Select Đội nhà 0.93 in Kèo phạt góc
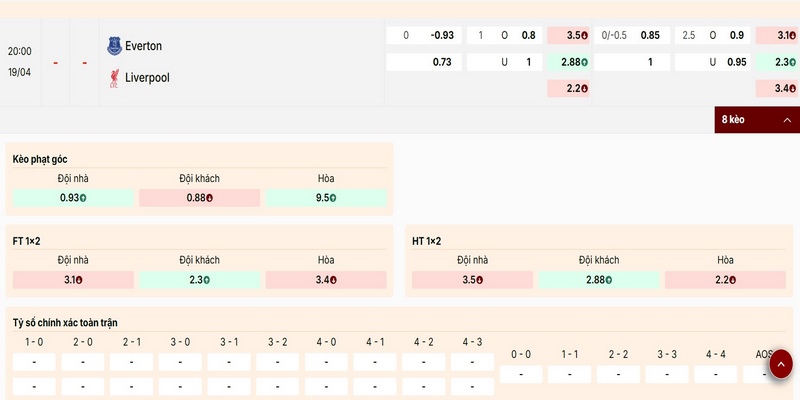Image resolution: width=800 pixels, height=400 pixels. tap(71, 198)
